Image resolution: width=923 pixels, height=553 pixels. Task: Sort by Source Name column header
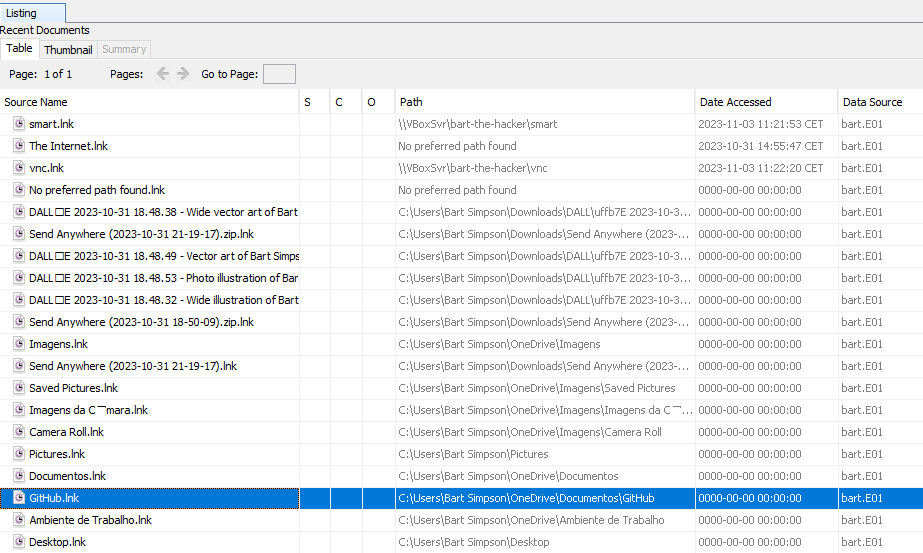pyautogui.click(x=36, y=102)
